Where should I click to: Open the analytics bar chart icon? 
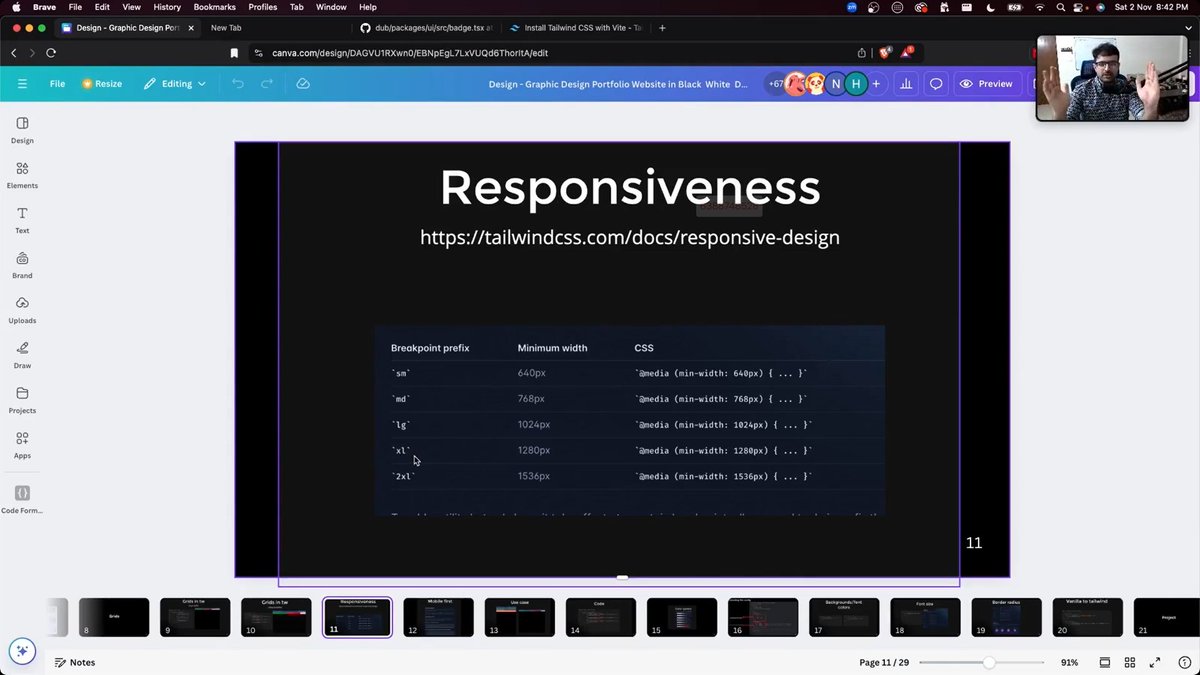(x=906, y=84)
